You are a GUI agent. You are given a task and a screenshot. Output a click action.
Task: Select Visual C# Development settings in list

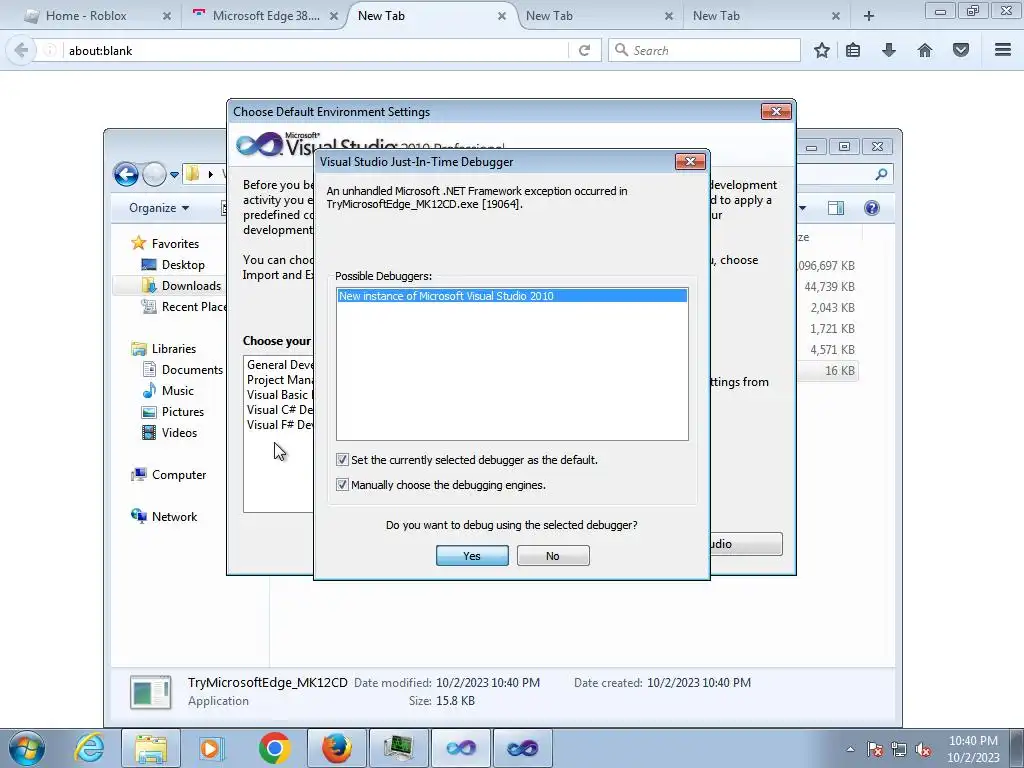(x=280, y=409)
